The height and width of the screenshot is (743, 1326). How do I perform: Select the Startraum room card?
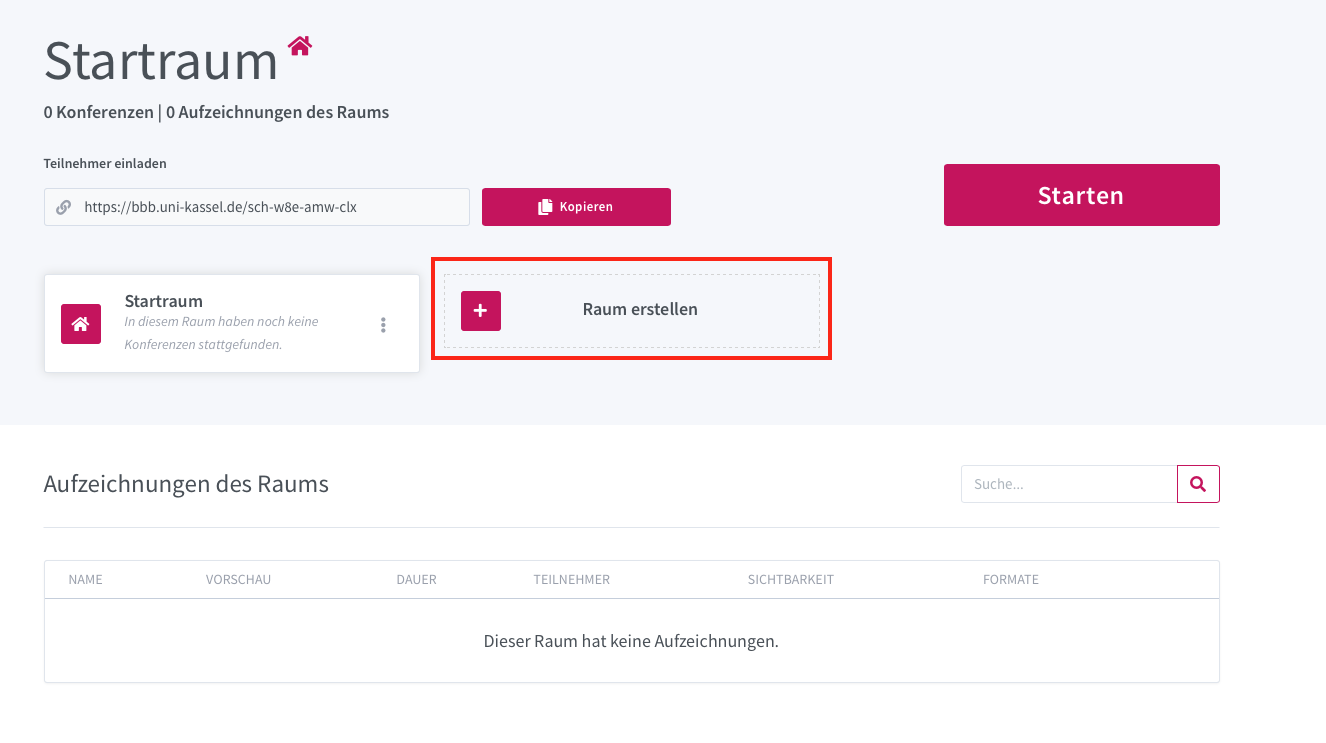[230, 323]
